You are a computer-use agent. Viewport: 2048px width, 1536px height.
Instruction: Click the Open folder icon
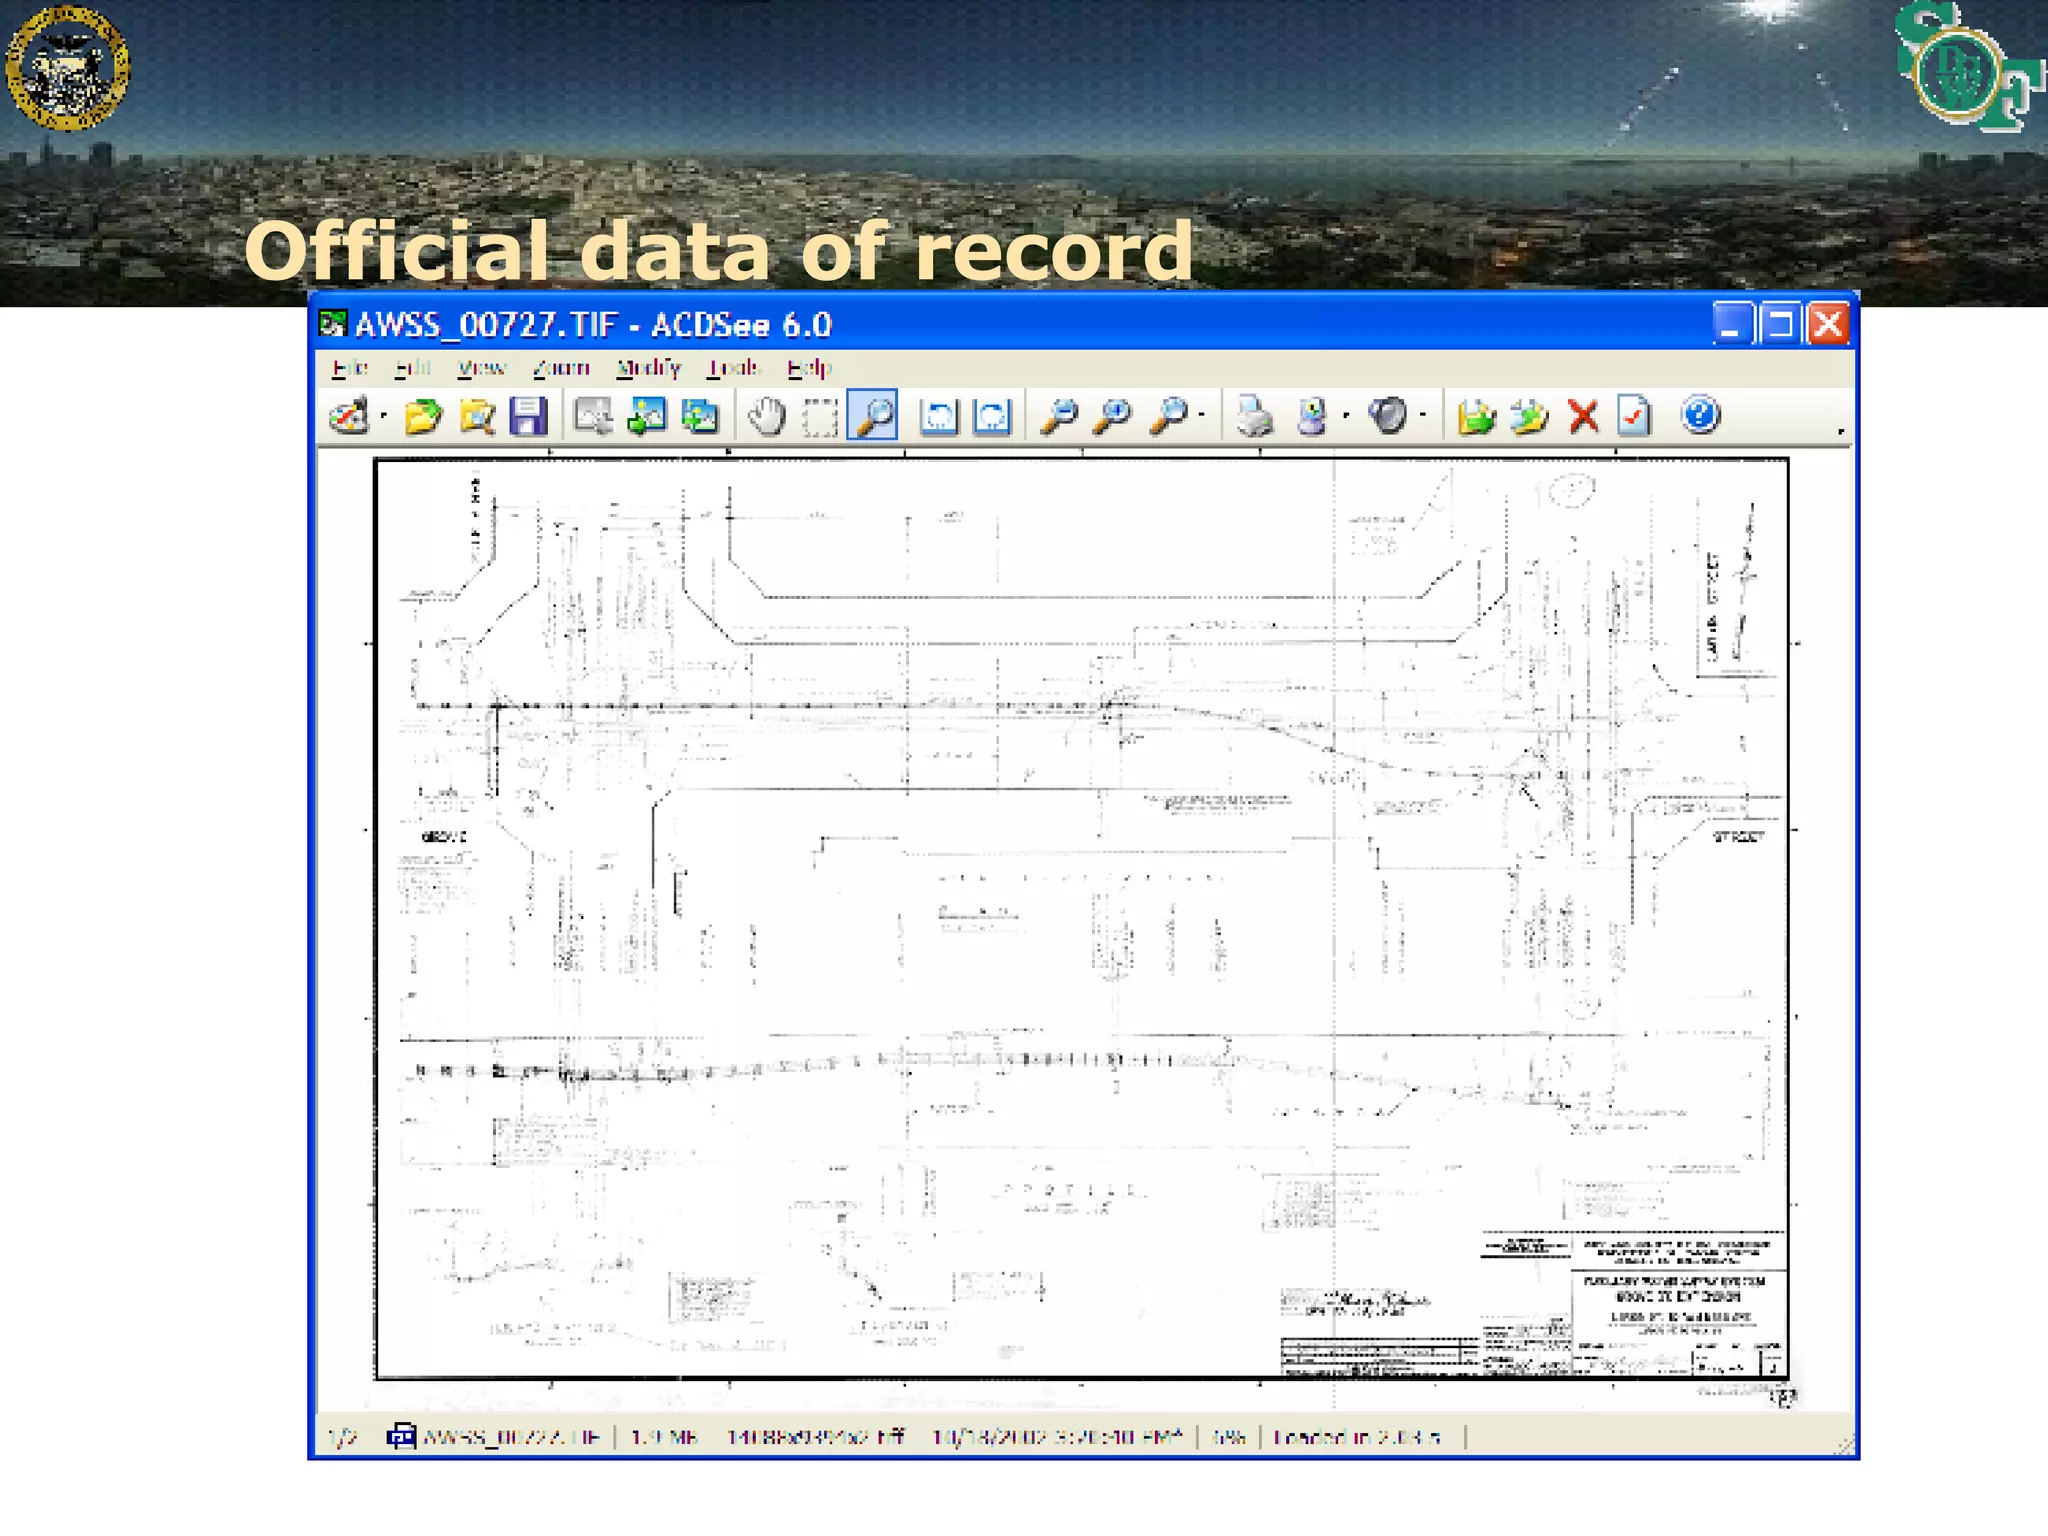point(424,415)
